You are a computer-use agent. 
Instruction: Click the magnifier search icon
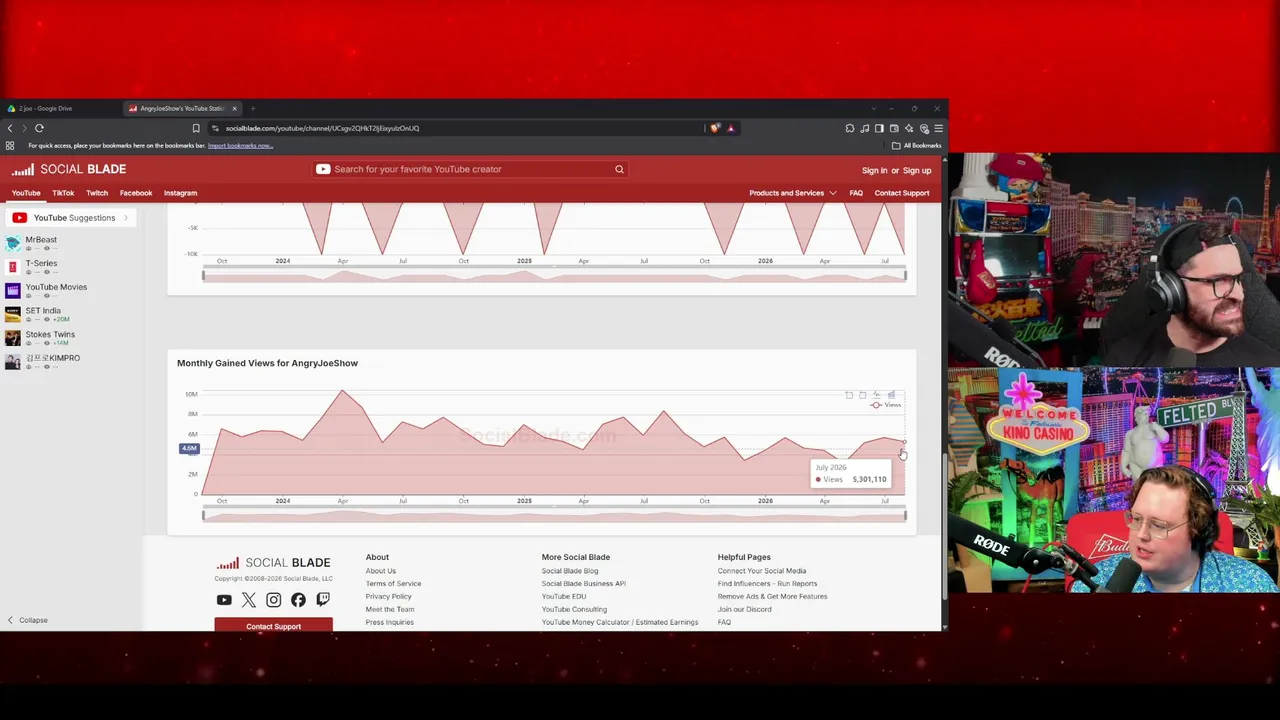[619, 169]
